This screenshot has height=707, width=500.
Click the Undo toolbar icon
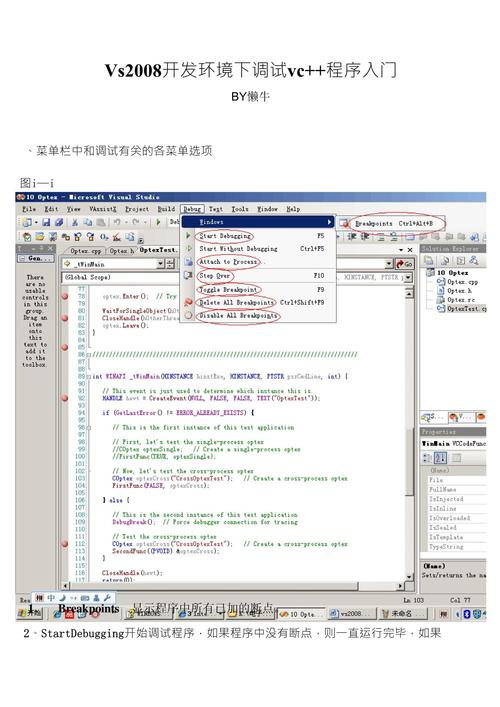(x=117, y=222)
